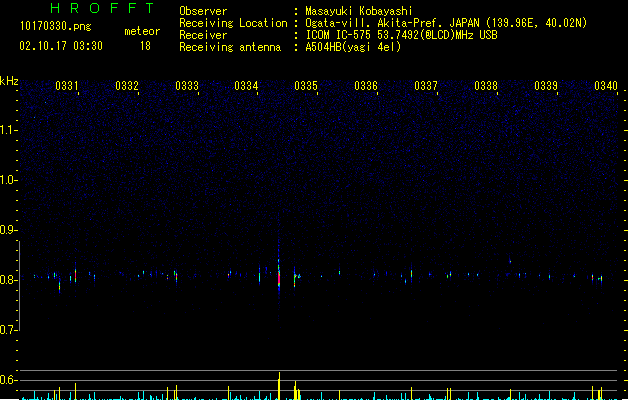Image resolution: width=629 pixels, height=400 pixels.
Task: Click the HROFFT title text
Action: [x=102, y=8]
